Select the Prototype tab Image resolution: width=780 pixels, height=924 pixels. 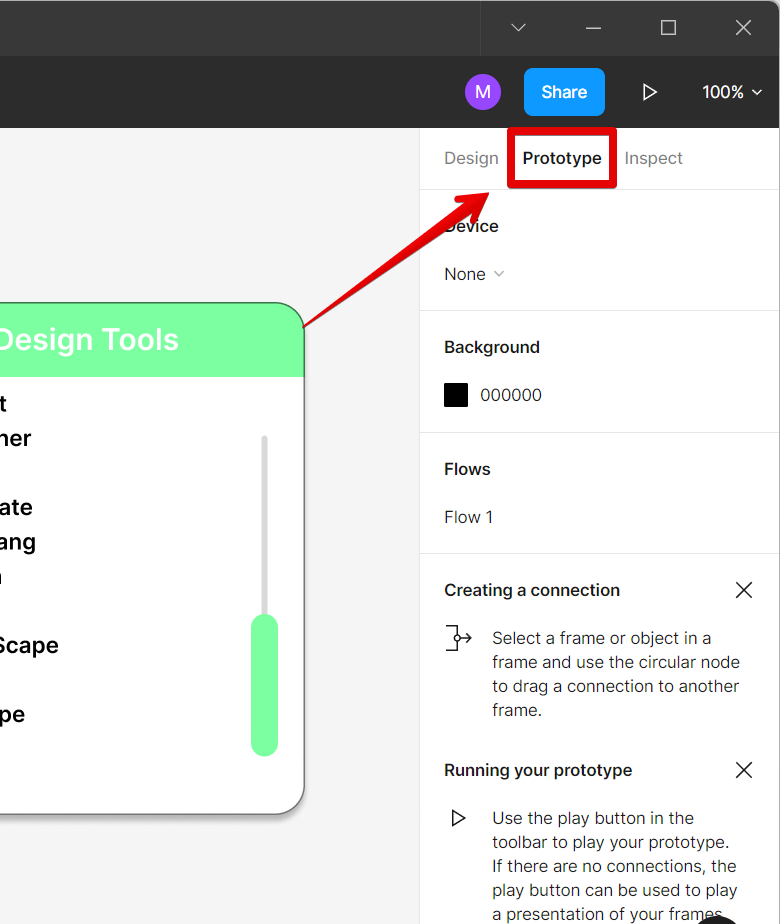click(x=562, y=158)
